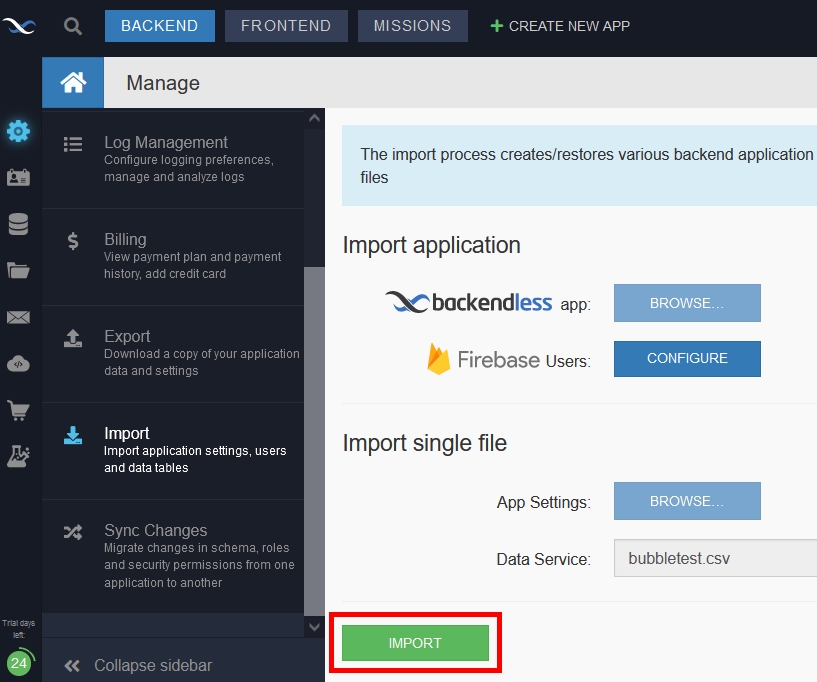Open the Log Management menu item
Image resolution: width=817 pixels, height=682 pixels.
[x=172, y=159]
